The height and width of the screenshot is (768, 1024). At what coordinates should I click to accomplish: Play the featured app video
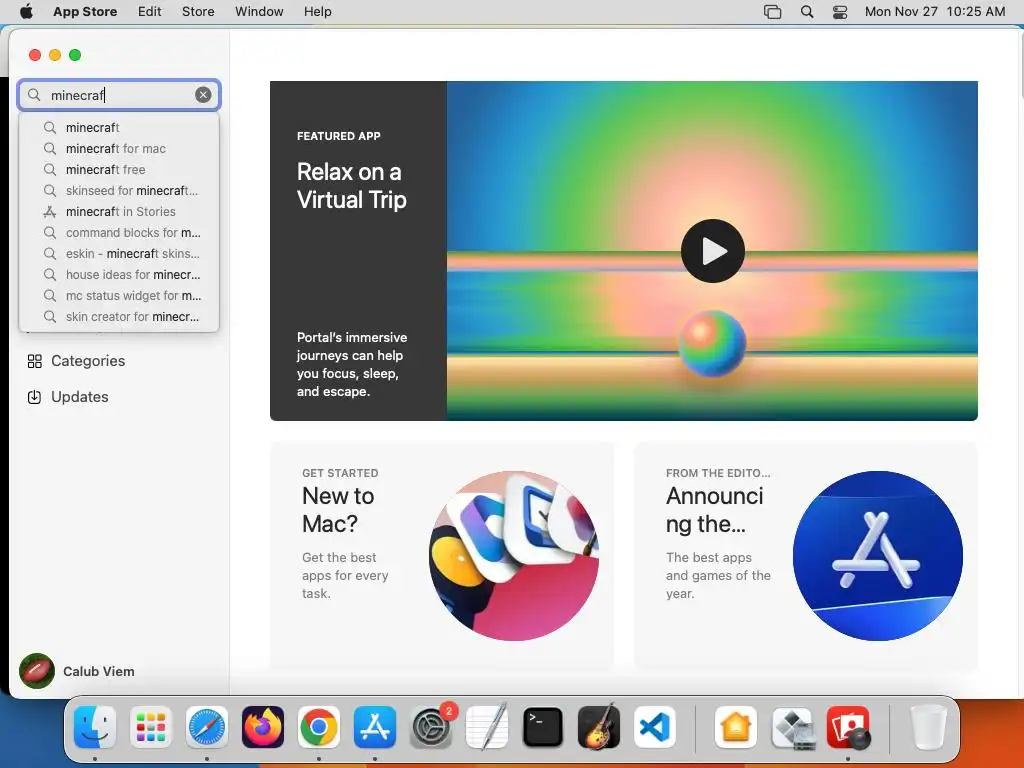712,251
